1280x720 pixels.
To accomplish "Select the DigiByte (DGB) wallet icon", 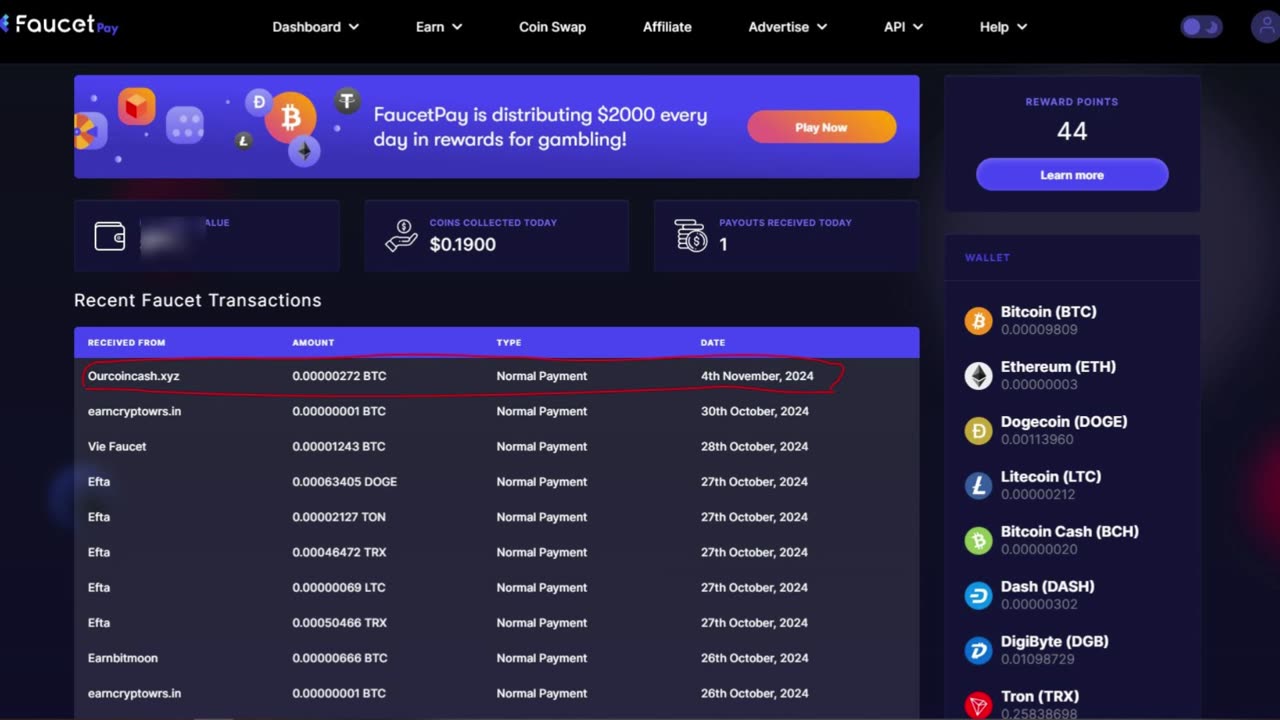I will tap(978, 651).
